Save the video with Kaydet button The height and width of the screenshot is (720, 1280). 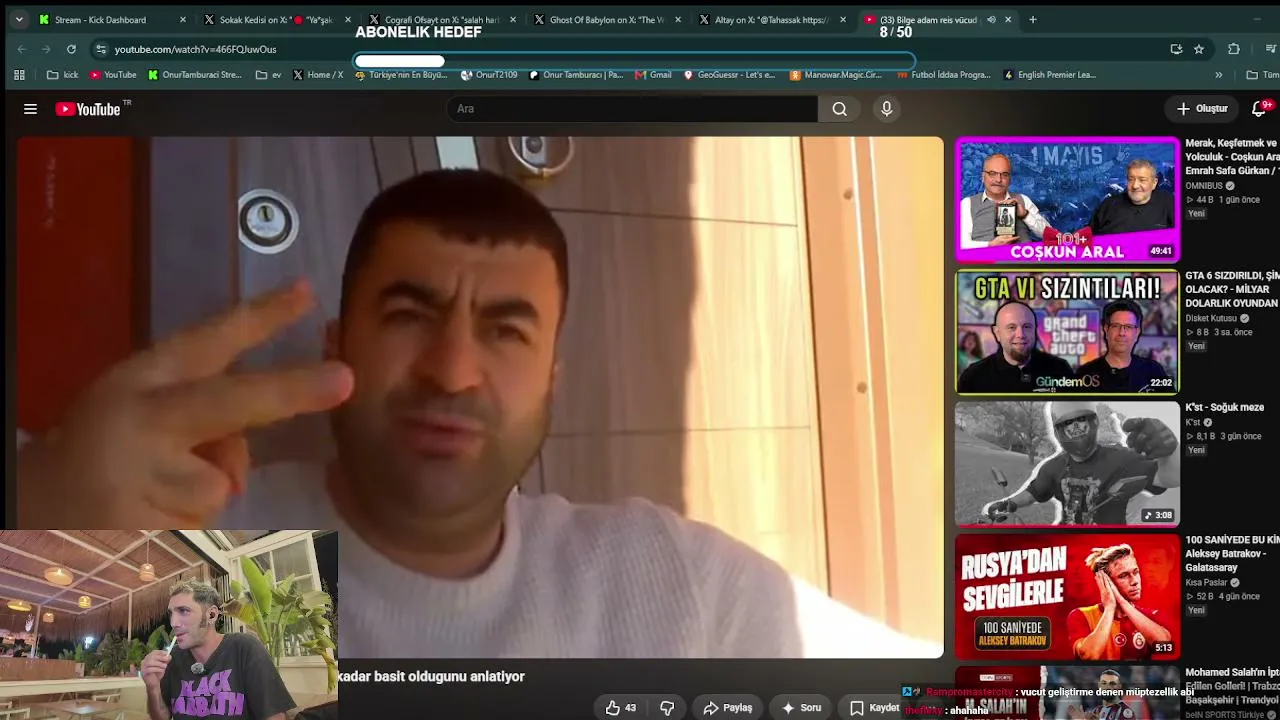875,708
